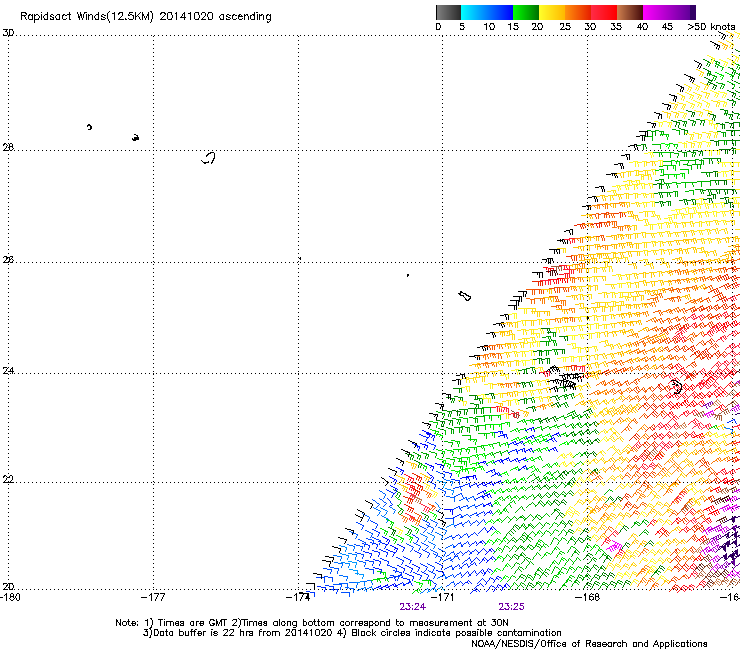The height and width of the screenshot is (650, 740).
Task: Click the cyan 5-10 knots legend color
Action: [x=474, y=12]
